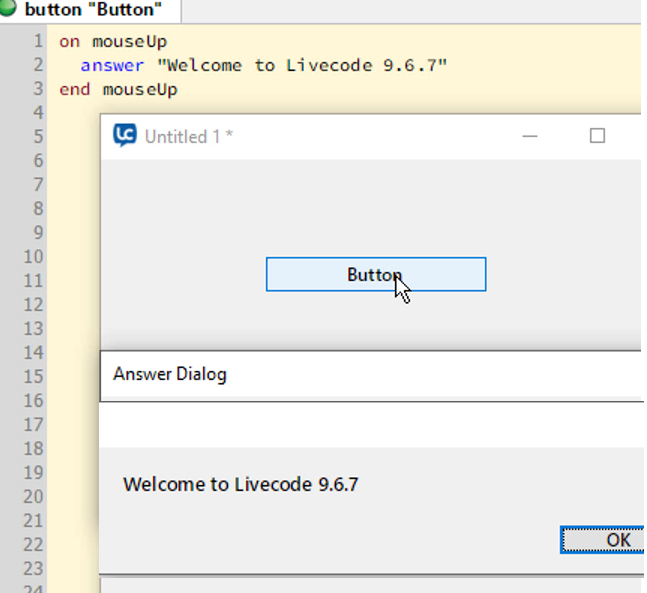This screenshot has width=647, height=593.
Task: Click line number 3 in the gutter
Action: 38,89
